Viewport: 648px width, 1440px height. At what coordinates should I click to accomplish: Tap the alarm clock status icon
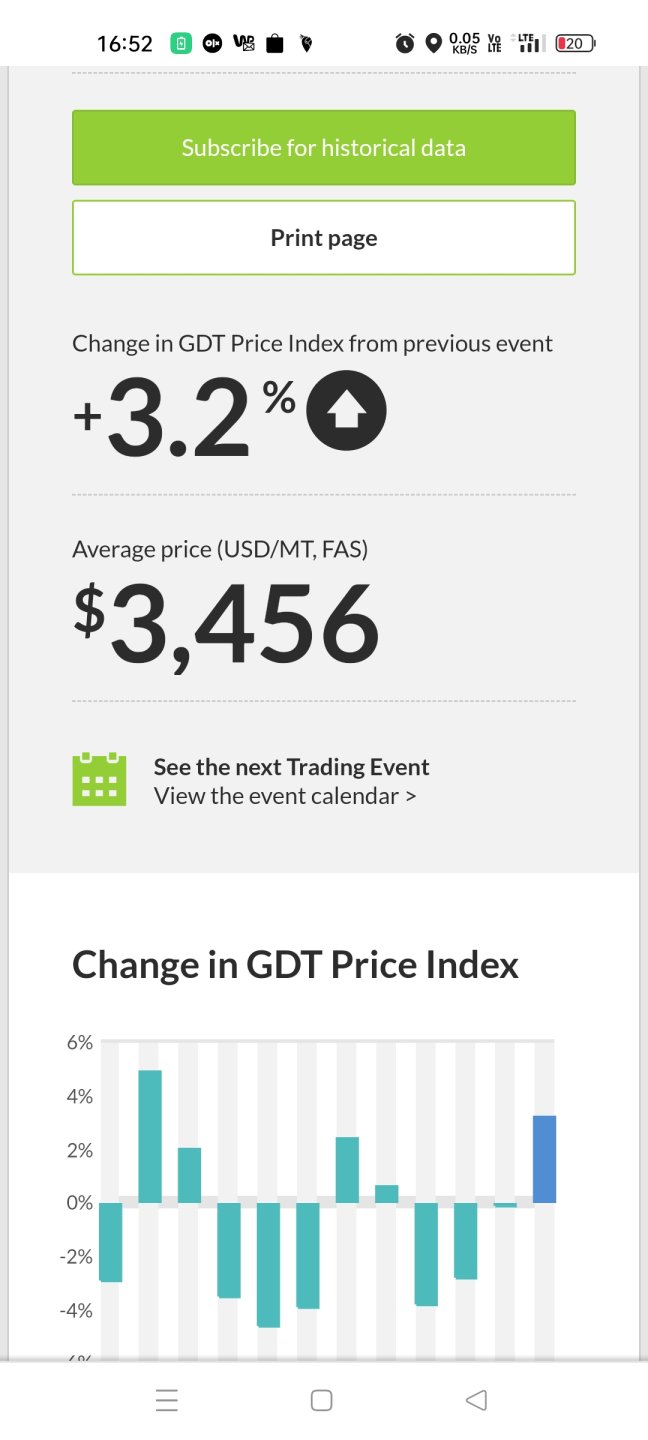(x=405, y=43)
